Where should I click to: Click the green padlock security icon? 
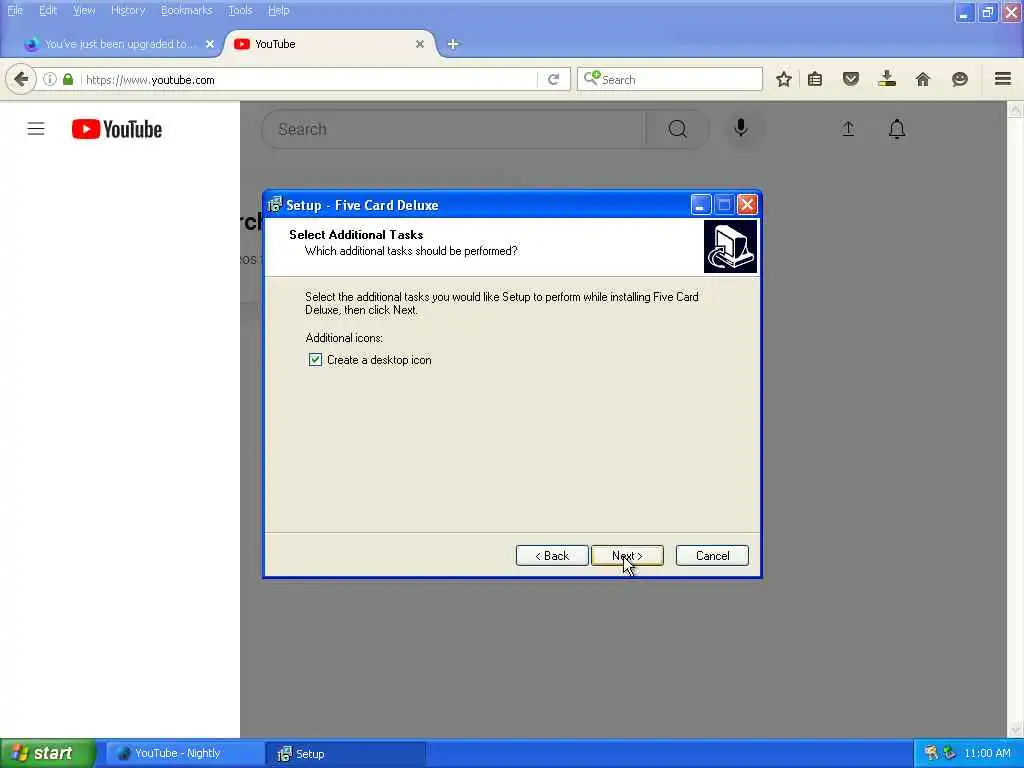[68, 80]
